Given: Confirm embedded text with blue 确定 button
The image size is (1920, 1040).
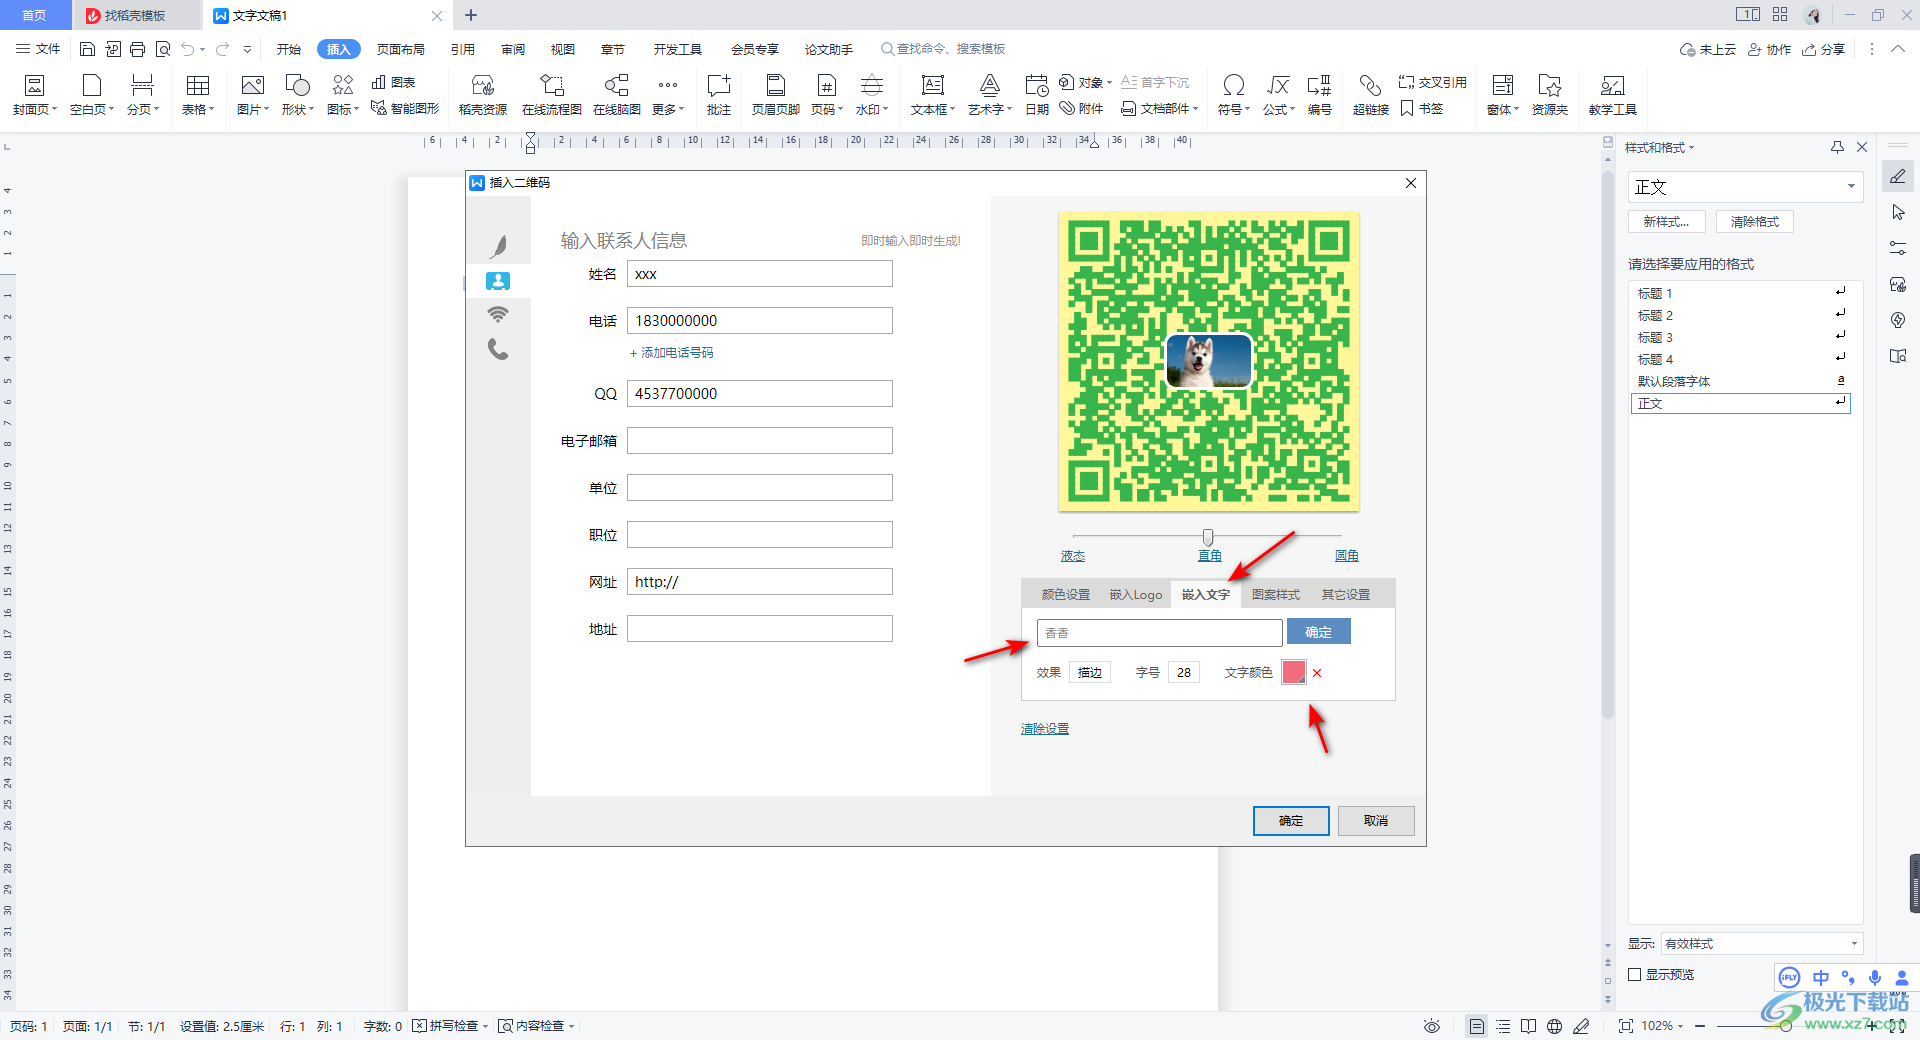Looking at the screenshot, I should pyautogui.click(x=1319, y=632).
